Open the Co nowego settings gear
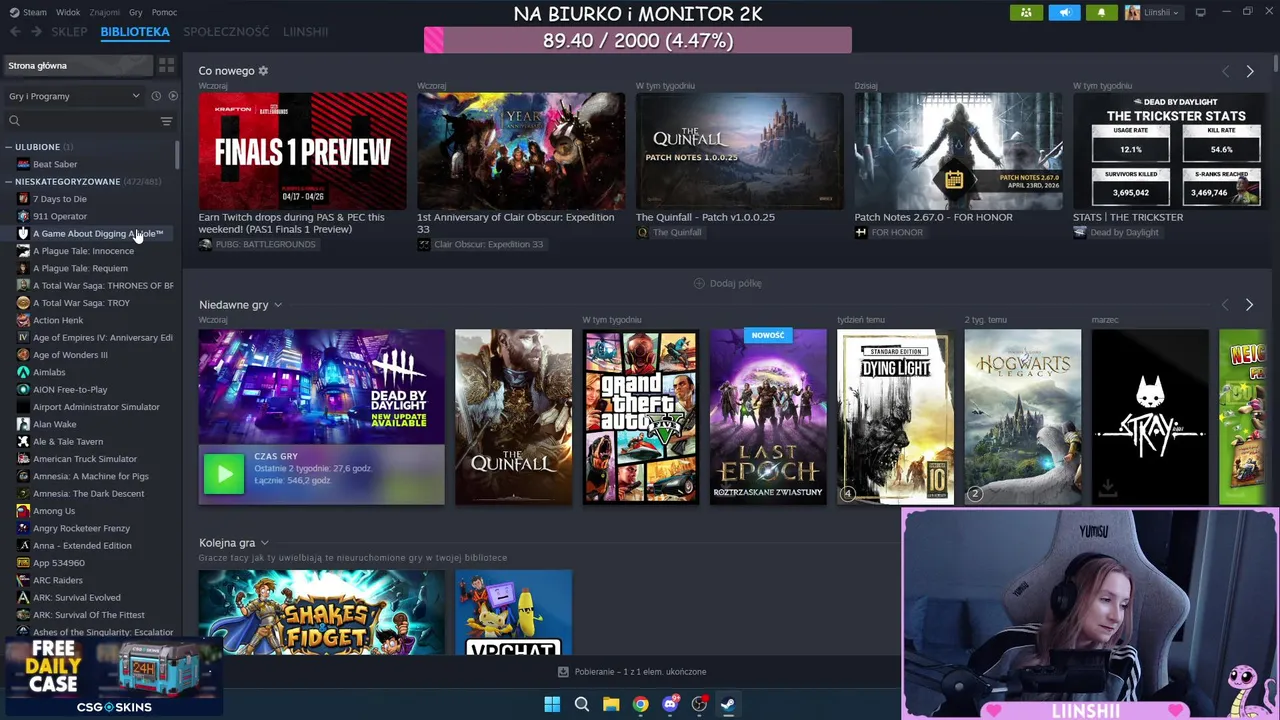Screen dimensions: 1280x720 coord(263,71)
